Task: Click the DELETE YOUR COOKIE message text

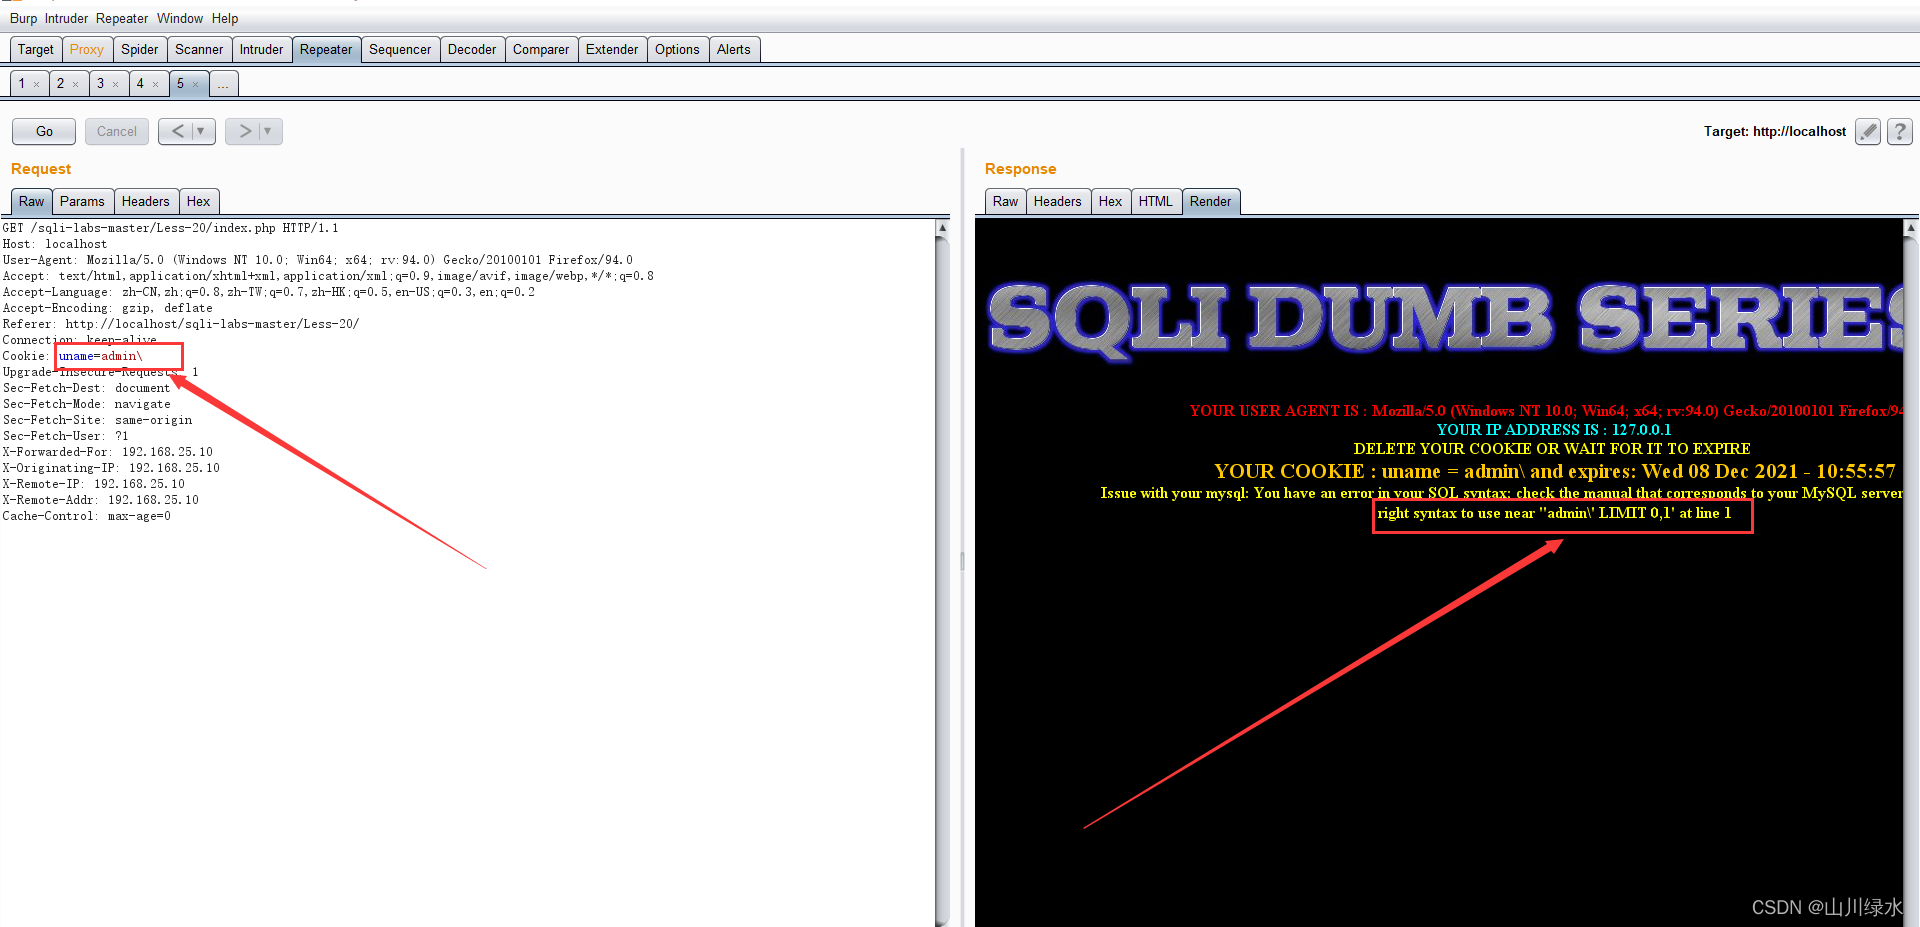Action: pos(1552,449)
